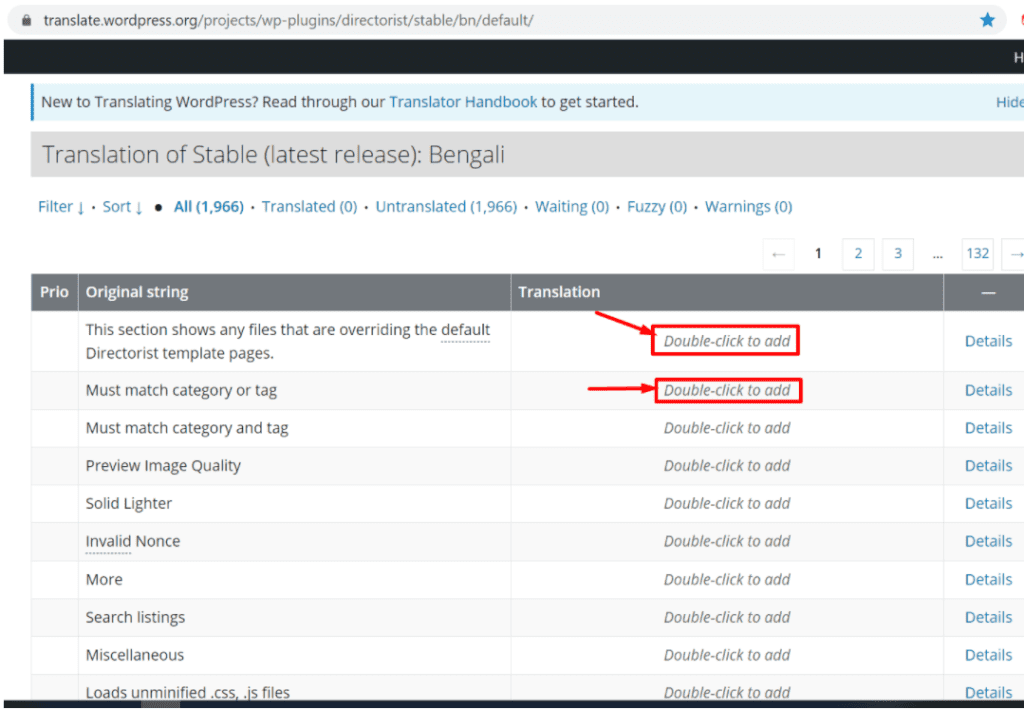
Task: Expand the Sort options
Action: (122, 207)
